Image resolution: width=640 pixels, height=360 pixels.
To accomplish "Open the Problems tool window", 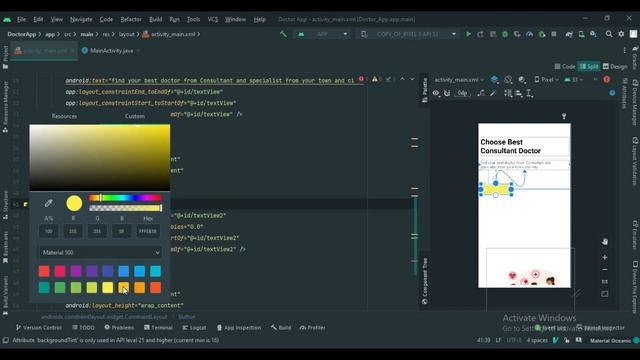I will (119, 327).
